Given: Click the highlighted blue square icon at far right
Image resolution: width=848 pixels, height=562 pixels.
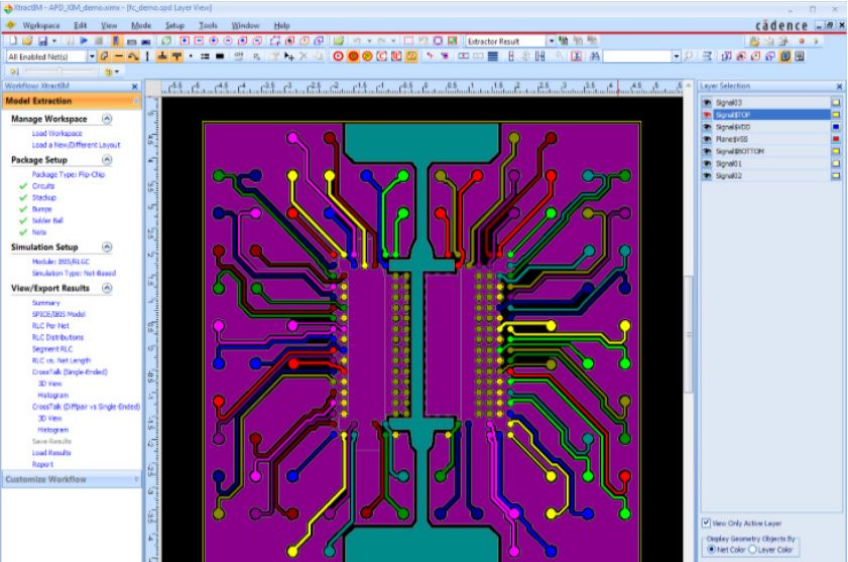Looking at the screenshot, I should (x=785, y=56).
